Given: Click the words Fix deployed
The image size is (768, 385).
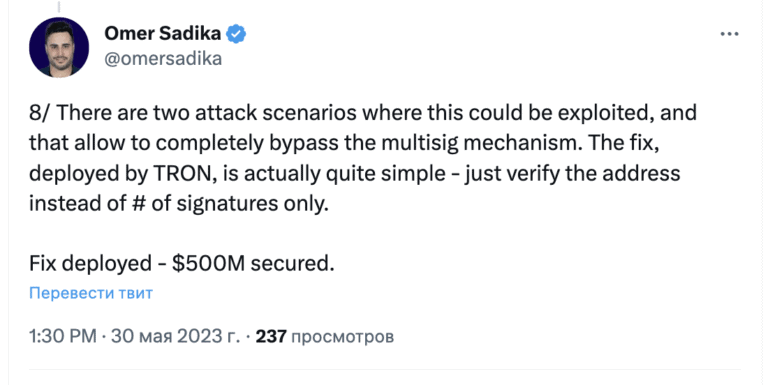Looking at the screenshot, I should pos(91,264).
